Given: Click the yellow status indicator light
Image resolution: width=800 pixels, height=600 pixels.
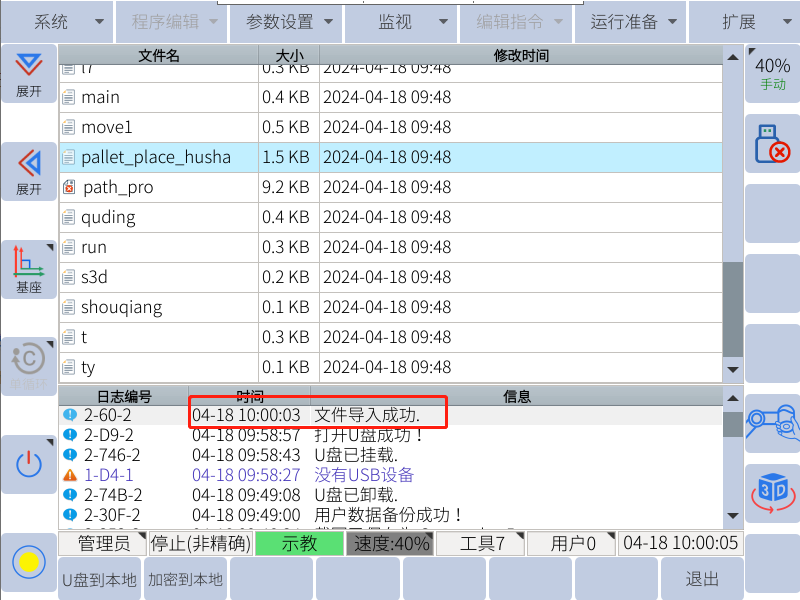Looking at the screenshot, I should pos(28,562).
